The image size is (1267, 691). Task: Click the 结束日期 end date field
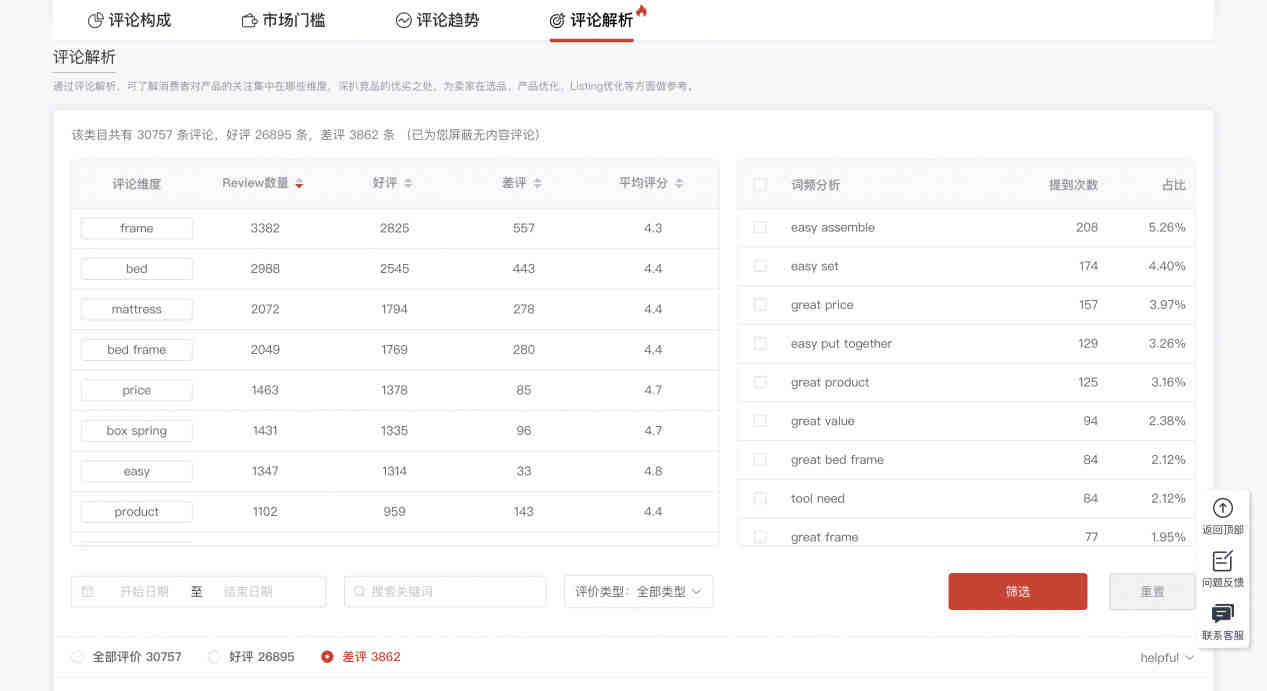click(x=248, y=592)
